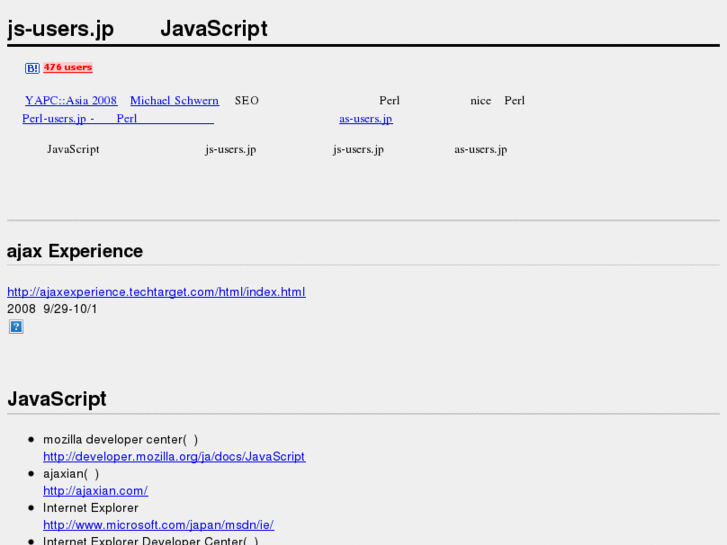Click the JavaScript section heading

pyautogui.click(x=57, y=399)
